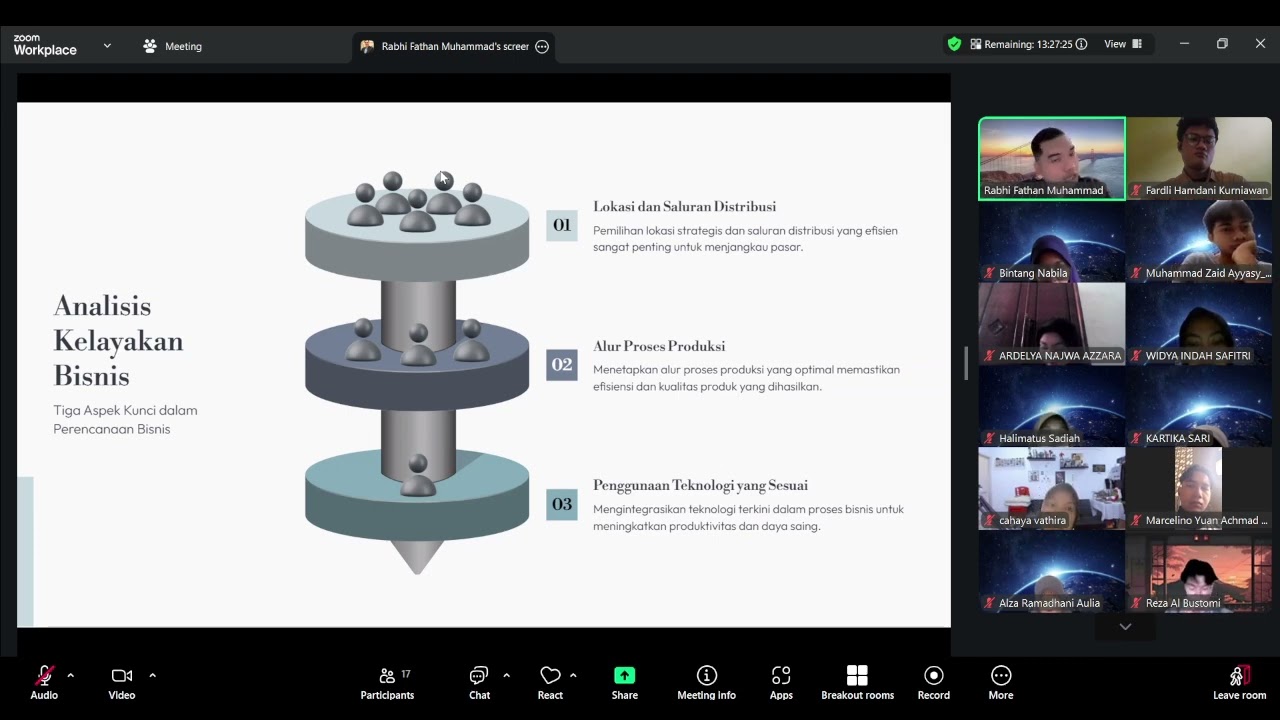The image size is (1280, 720).
Task: Start video with the Video camera icon
Action: [122, 676]
